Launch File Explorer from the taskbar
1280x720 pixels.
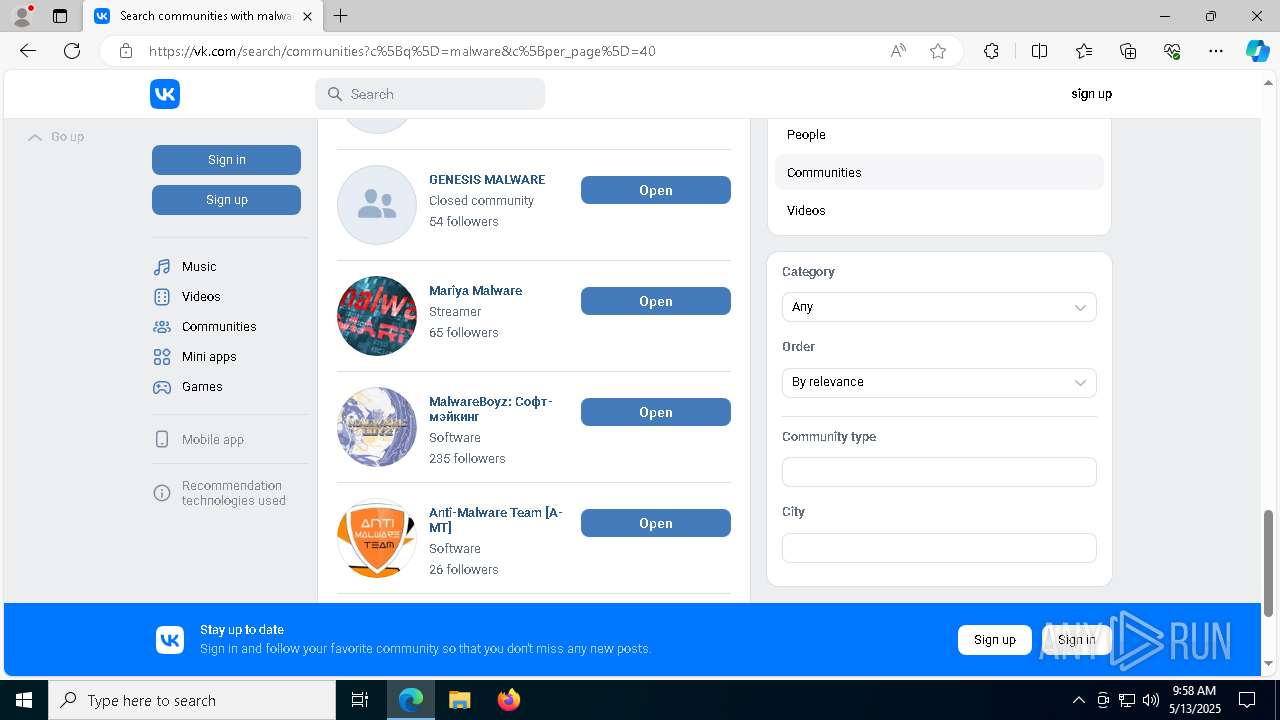point(459,700)
